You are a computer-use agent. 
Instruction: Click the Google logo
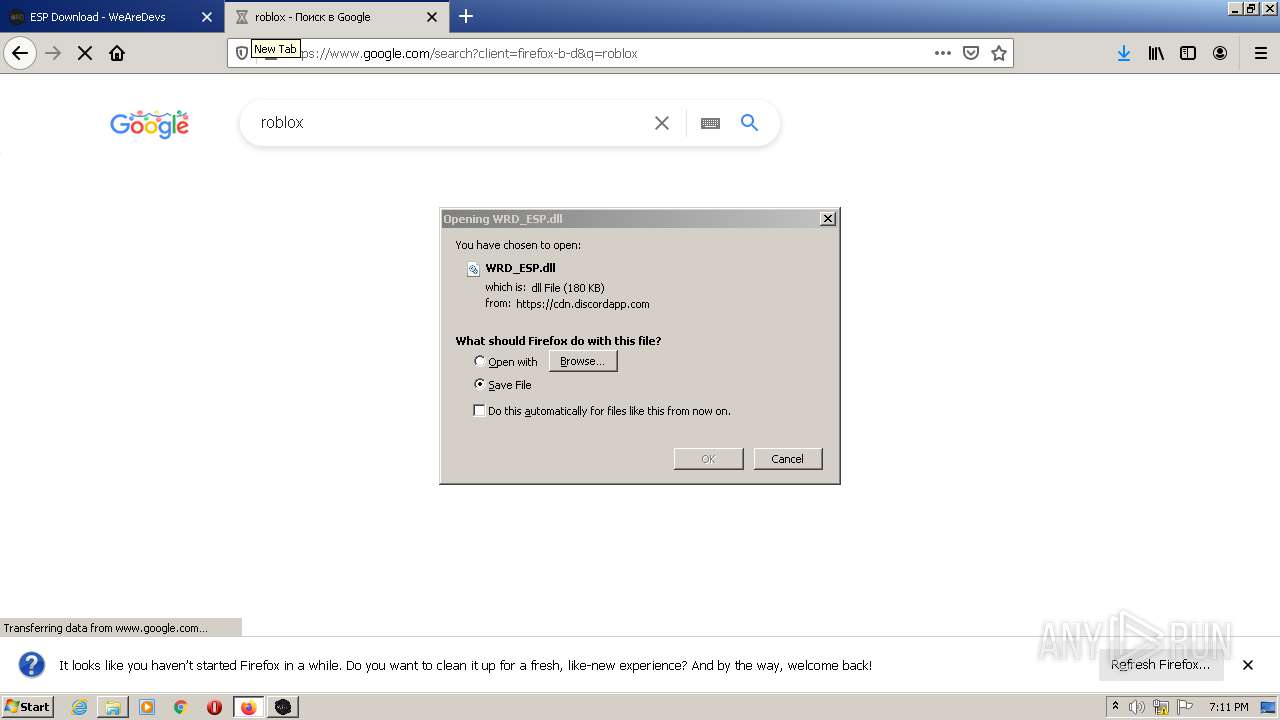150,124
